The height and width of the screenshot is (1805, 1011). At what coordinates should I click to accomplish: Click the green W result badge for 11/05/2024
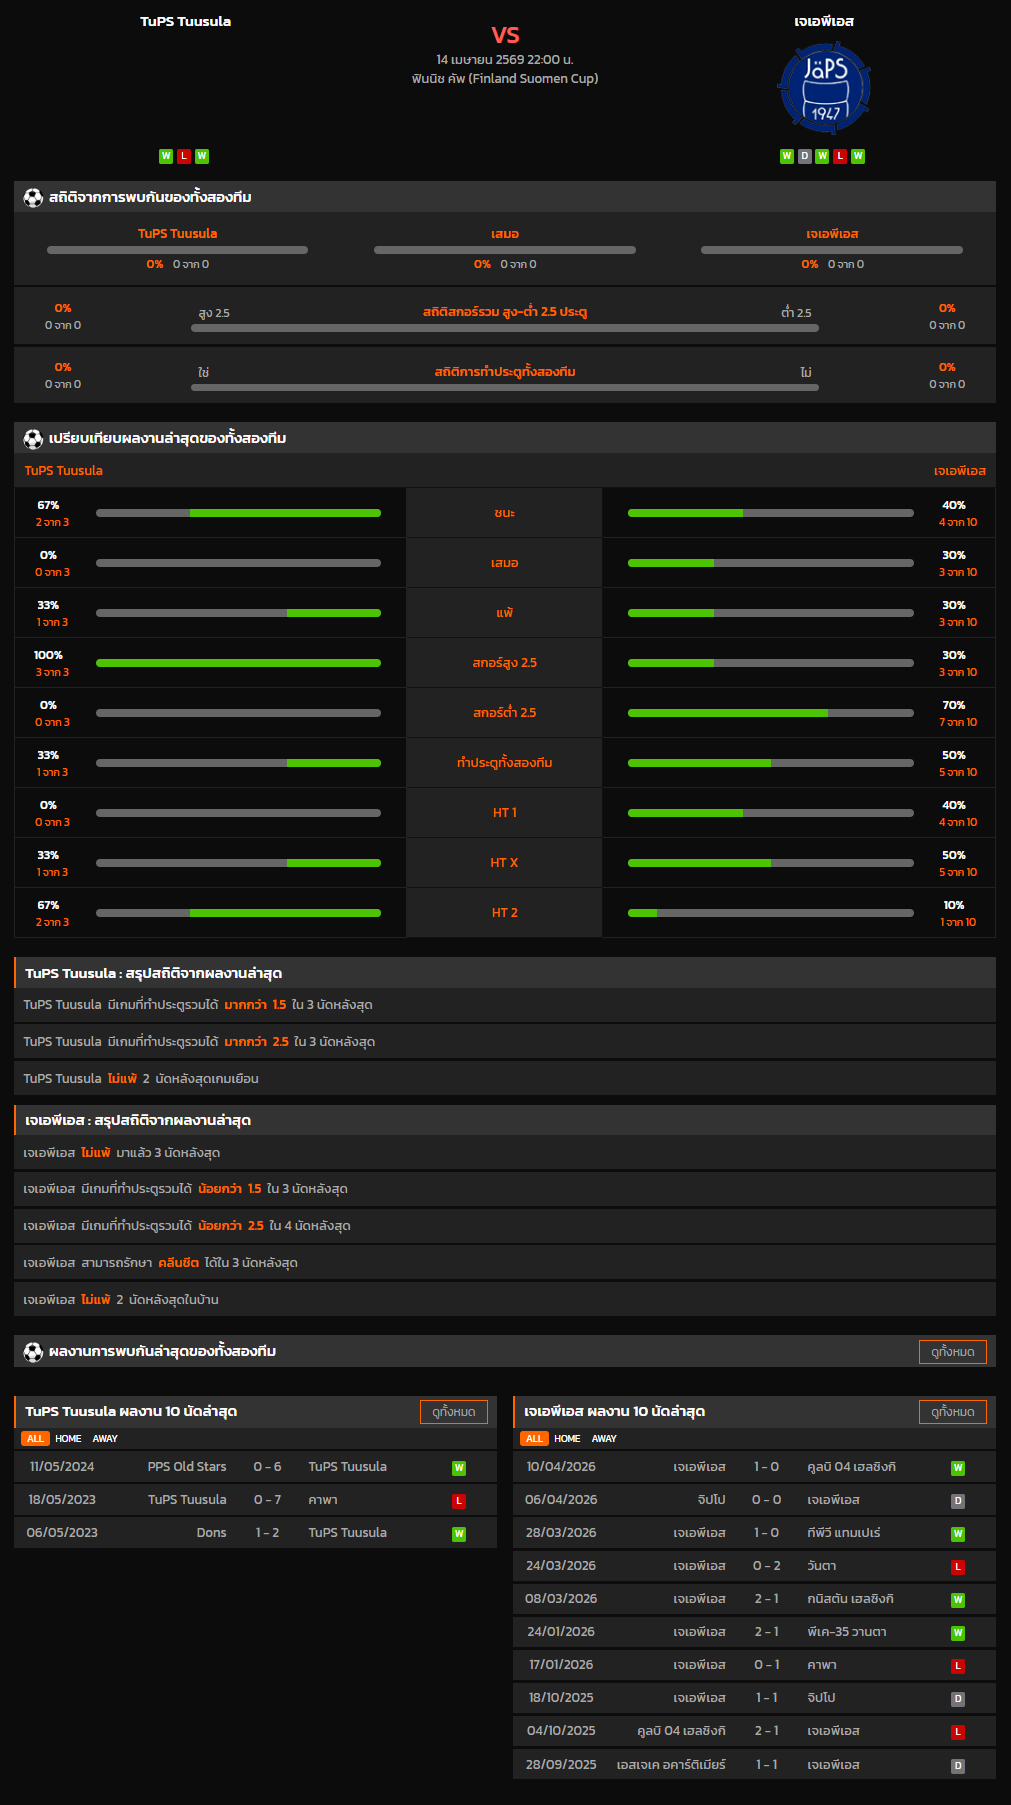coord(459,1468)
